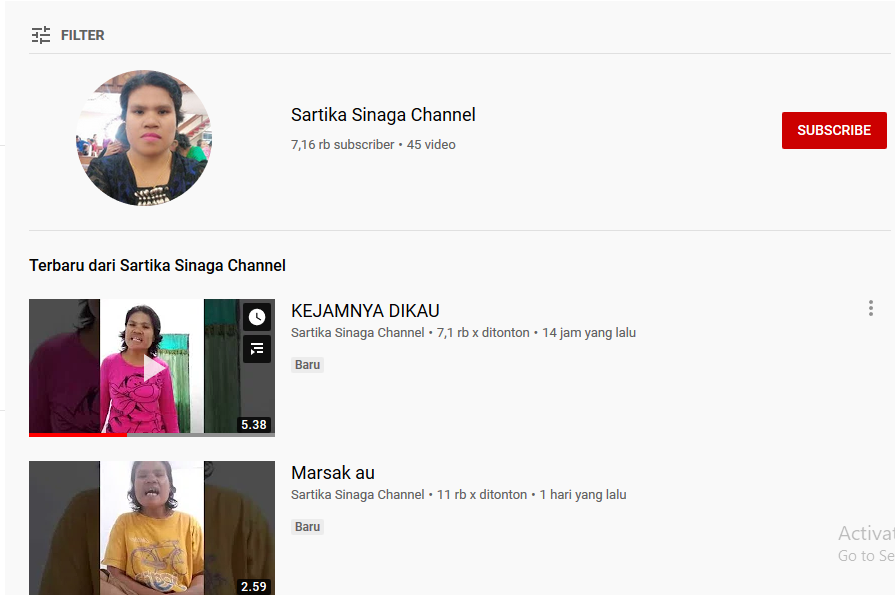
Task: Add KEJAMNYA DIKAU to the queue
Action: [x=256, y=349]
